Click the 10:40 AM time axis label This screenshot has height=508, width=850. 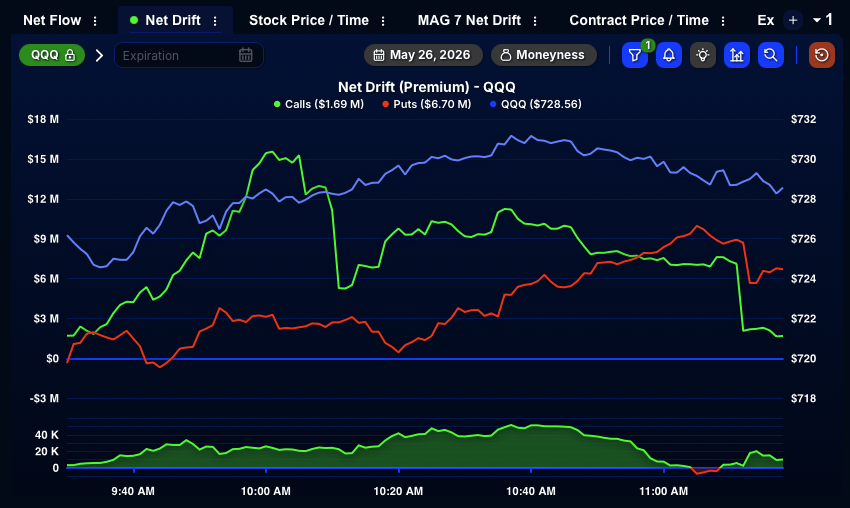click(x=531, y=491)
